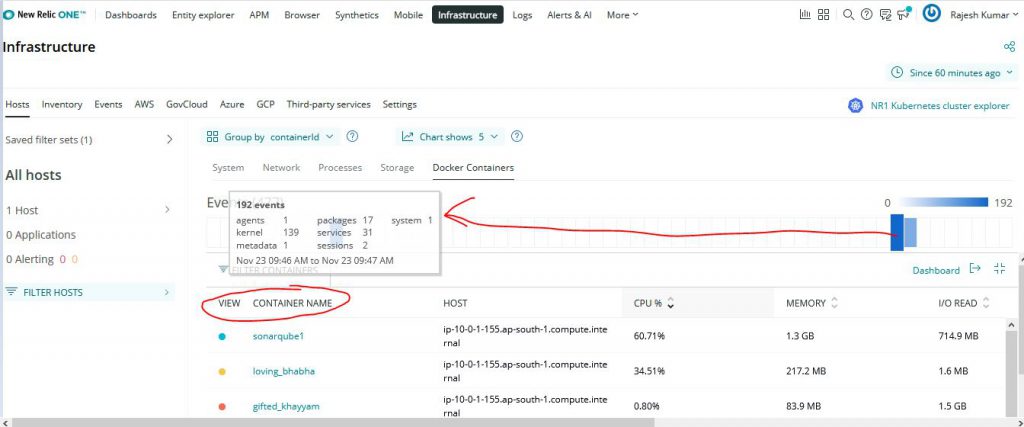Viewport: 1024px width, 427px height.
Task: Open the Chart shows 5 dropdown
Action: point(449,137)
